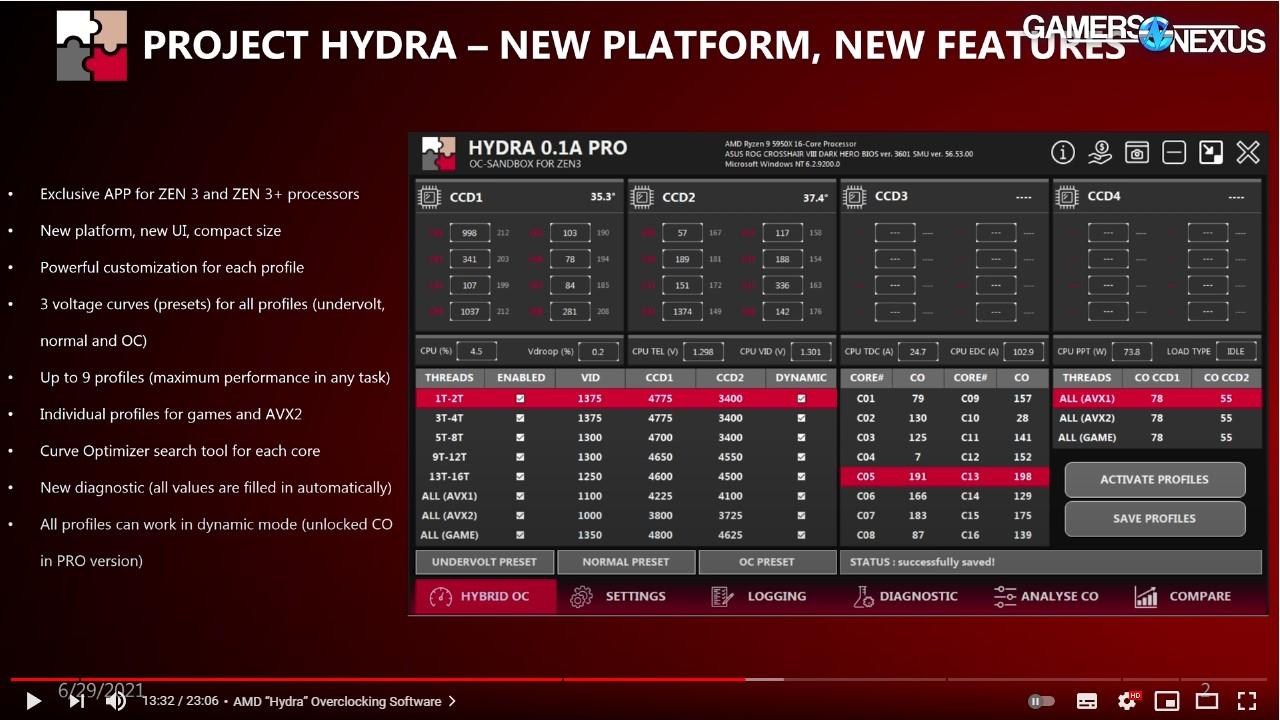Open YouTube settings gear
Viewport: 1280px width, 720px height.
(x=1127, y=701)
